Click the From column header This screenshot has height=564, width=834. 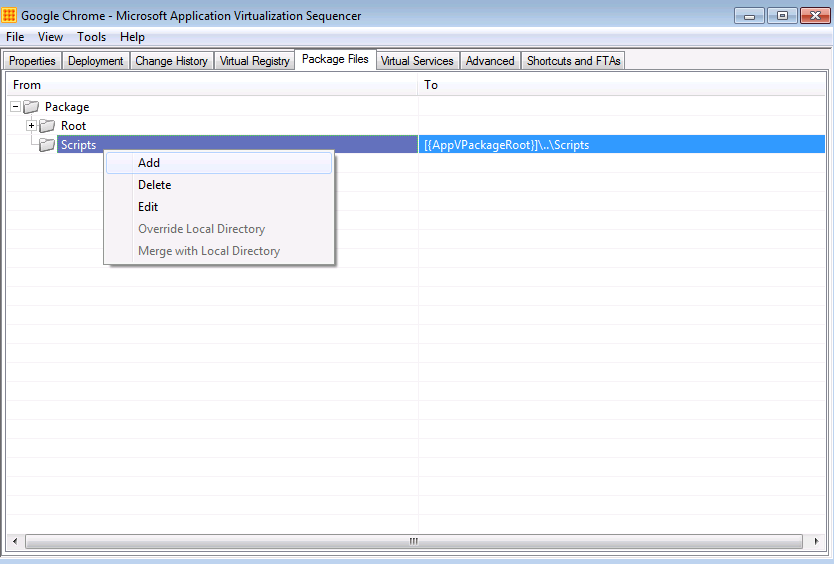(x=212, y=85)
